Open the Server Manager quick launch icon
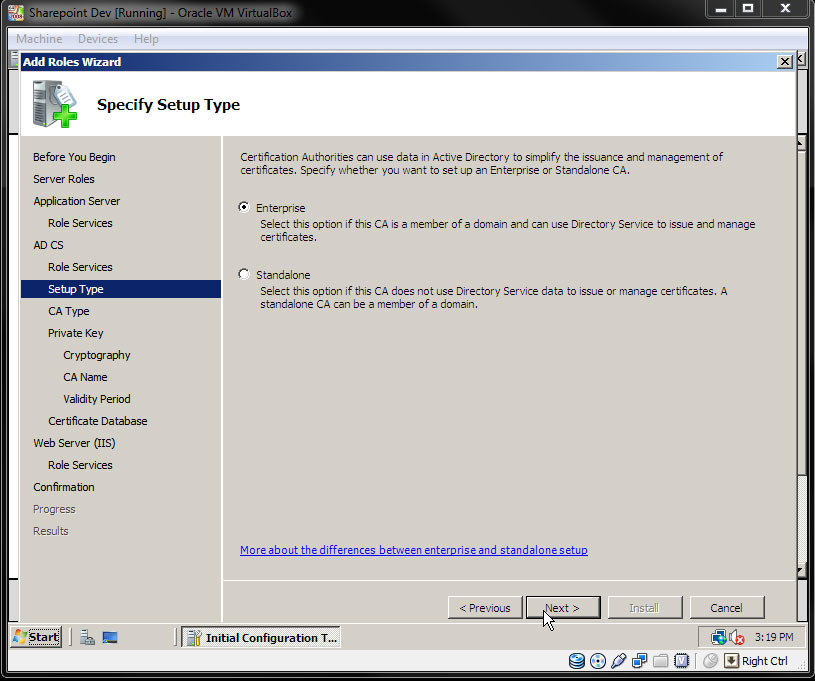Image resolution: width=815 pixels, height=681 pixels. 87,637
